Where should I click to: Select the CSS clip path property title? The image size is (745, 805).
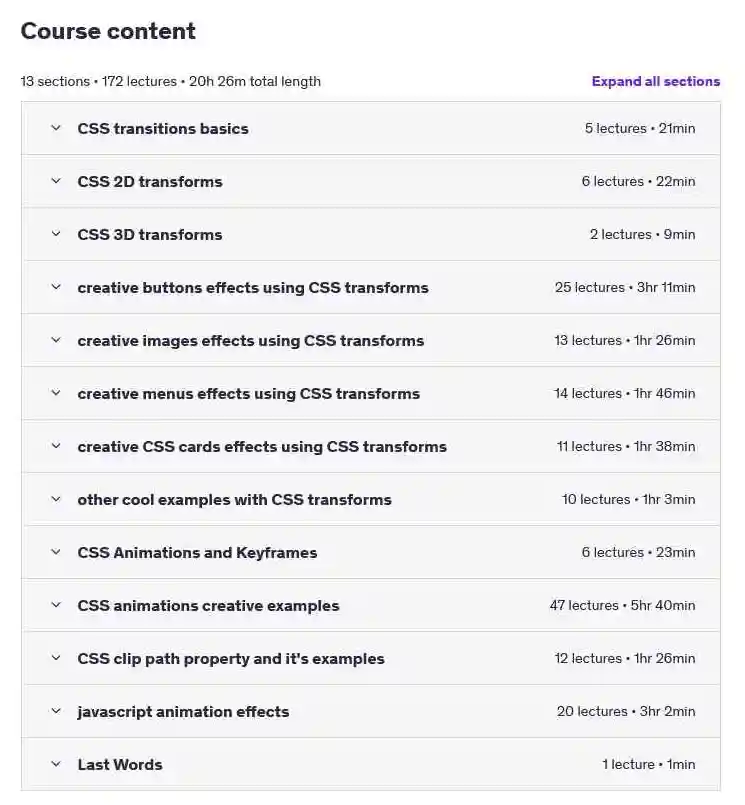tap(231, 659)
